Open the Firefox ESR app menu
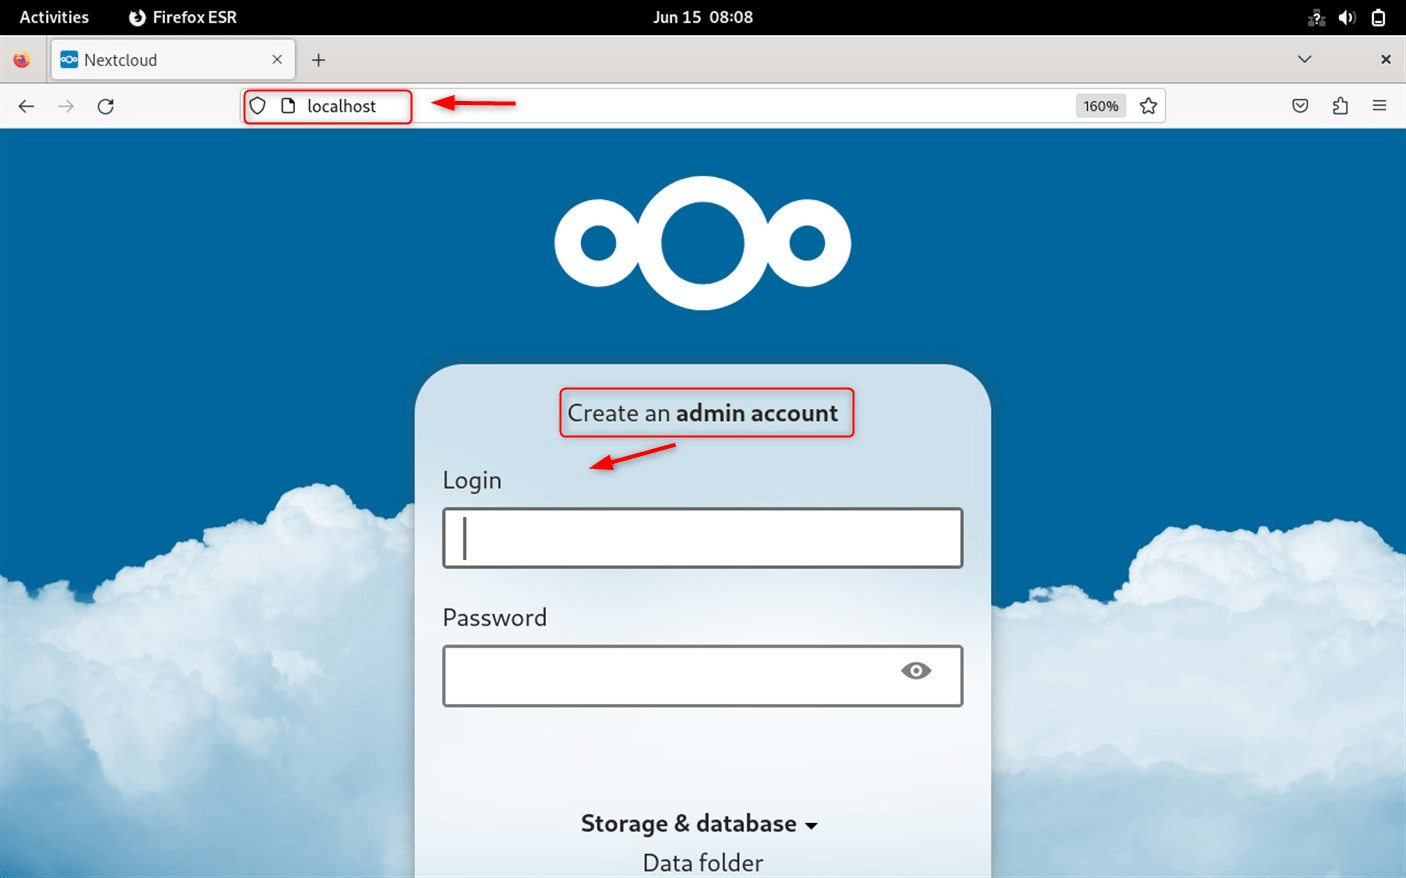Image resolution: width=1406 pixels, height=878 pixels. (183, 17)
